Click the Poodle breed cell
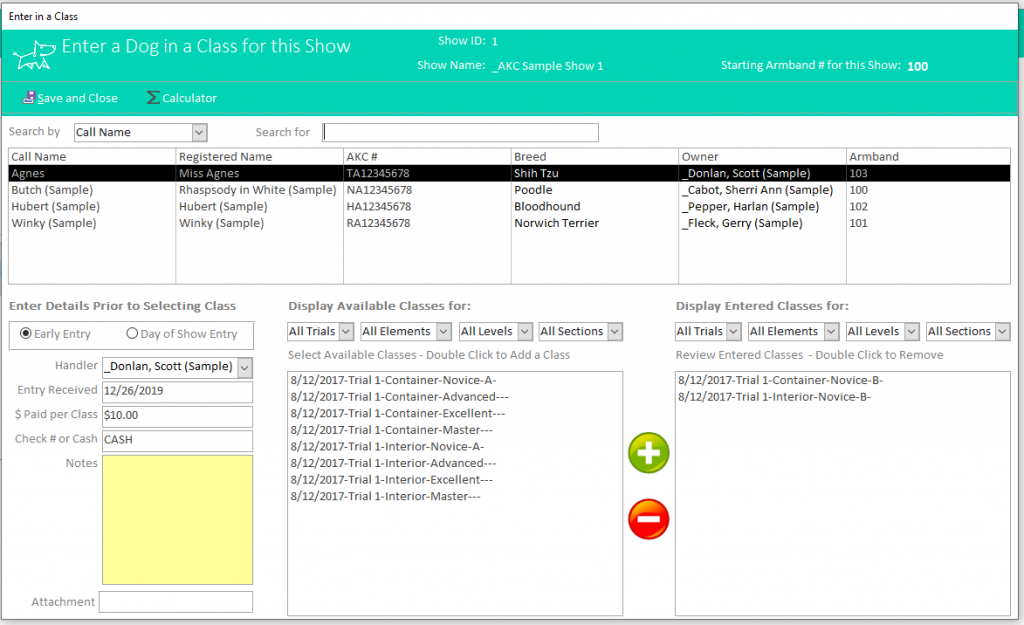The height and width of the screenshot is (625, 1024). tap(533, 190)
